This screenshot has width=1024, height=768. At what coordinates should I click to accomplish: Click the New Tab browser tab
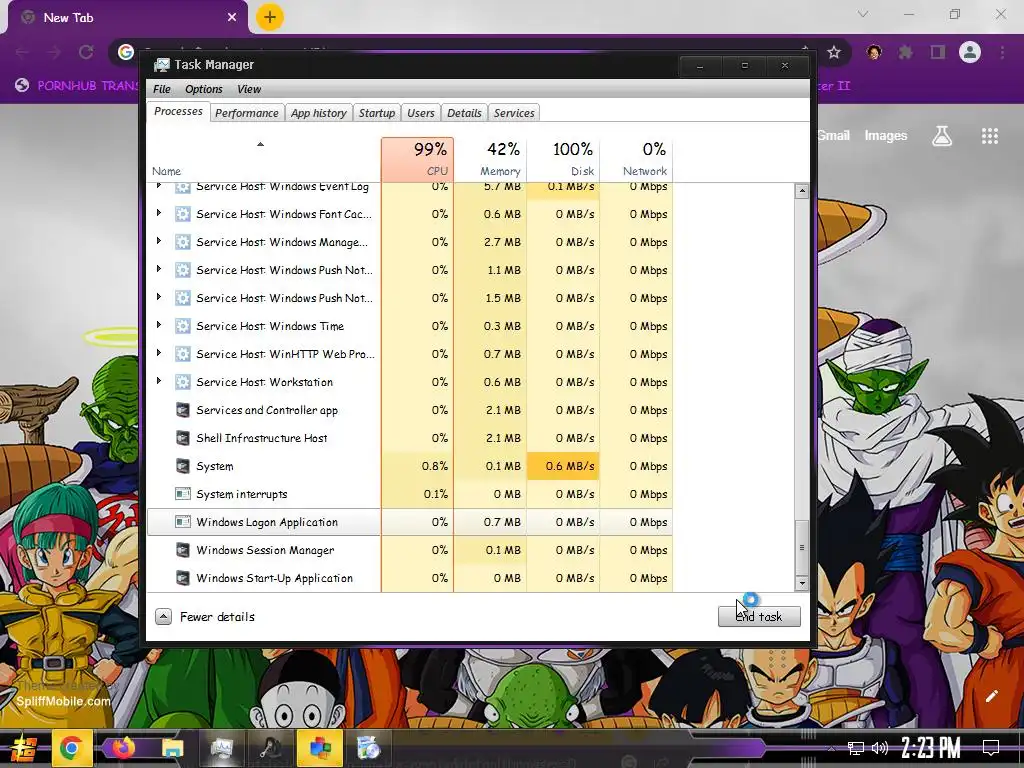[x=127, y=18]
